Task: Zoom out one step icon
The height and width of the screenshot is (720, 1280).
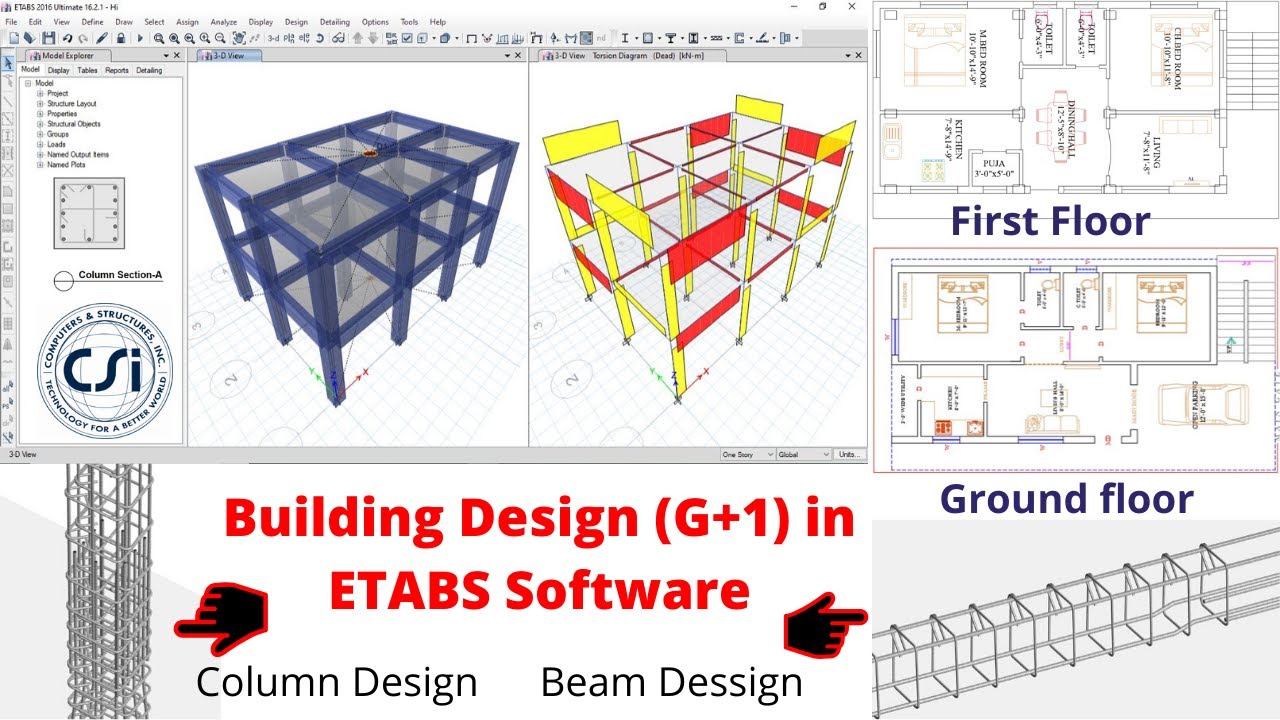Action: coord(220,38)
